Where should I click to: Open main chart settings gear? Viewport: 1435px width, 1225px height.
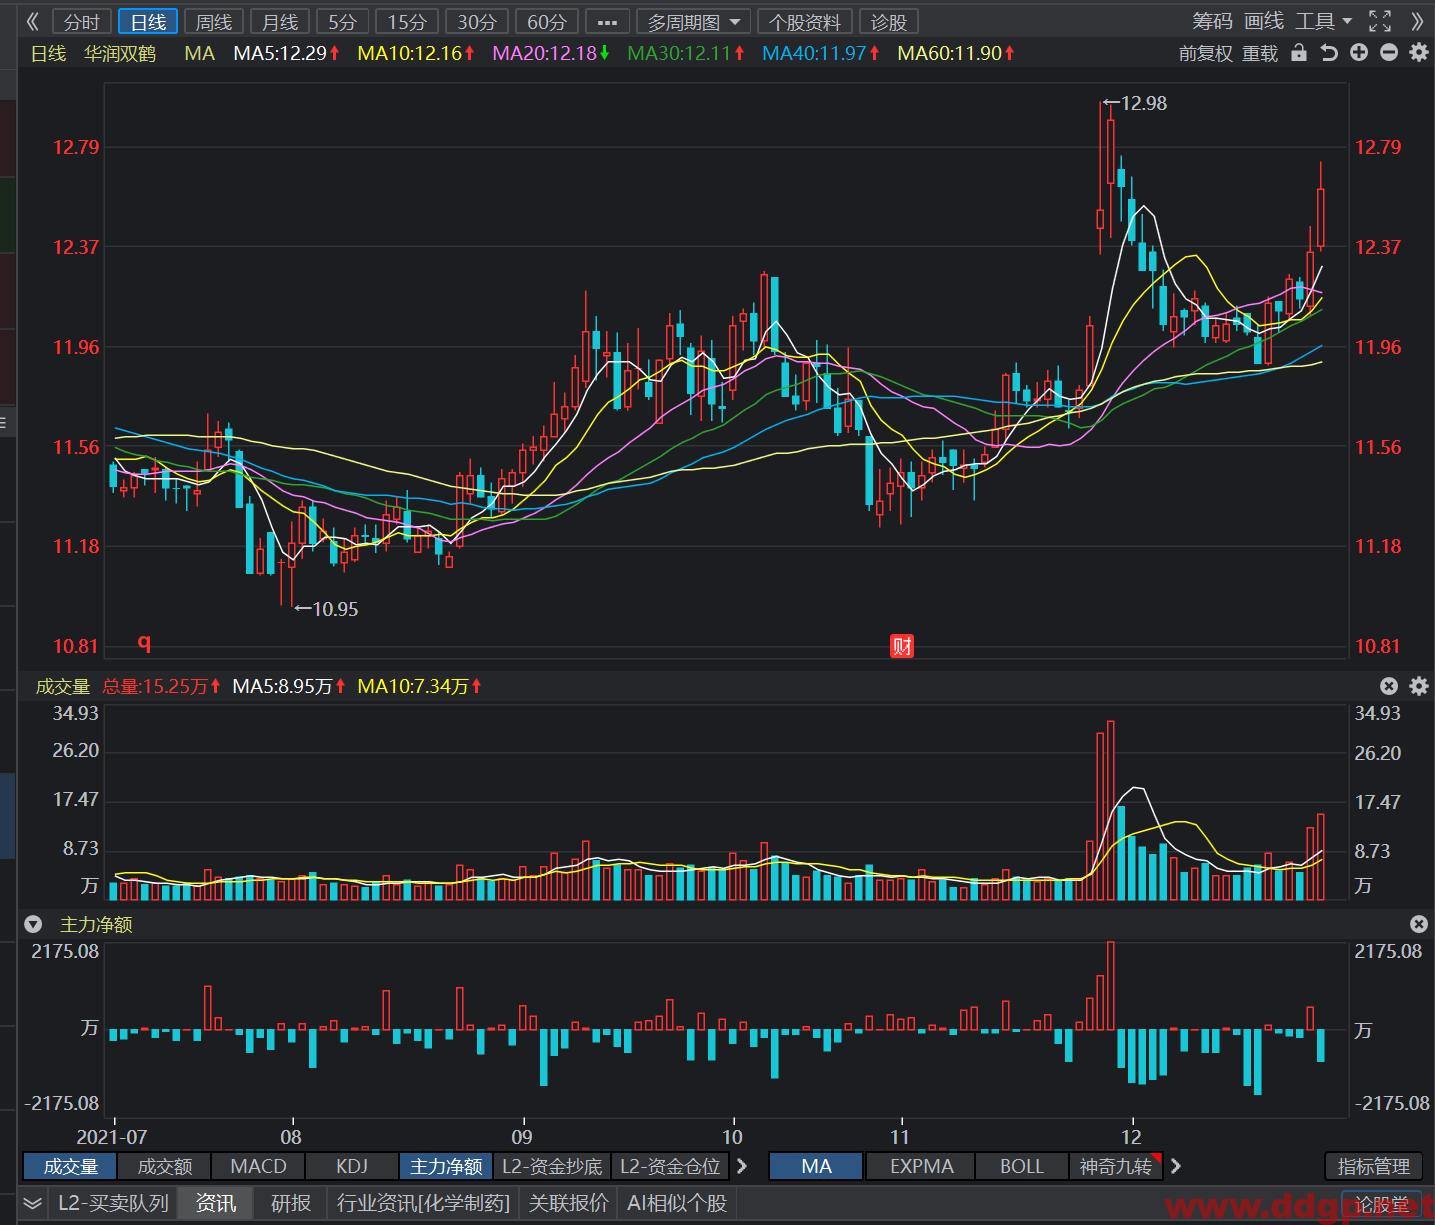[1419, 53]
